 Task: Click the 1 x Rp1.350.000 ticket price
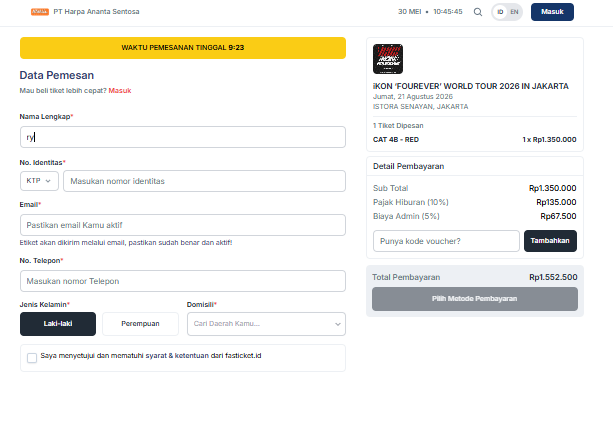point(549,140)
